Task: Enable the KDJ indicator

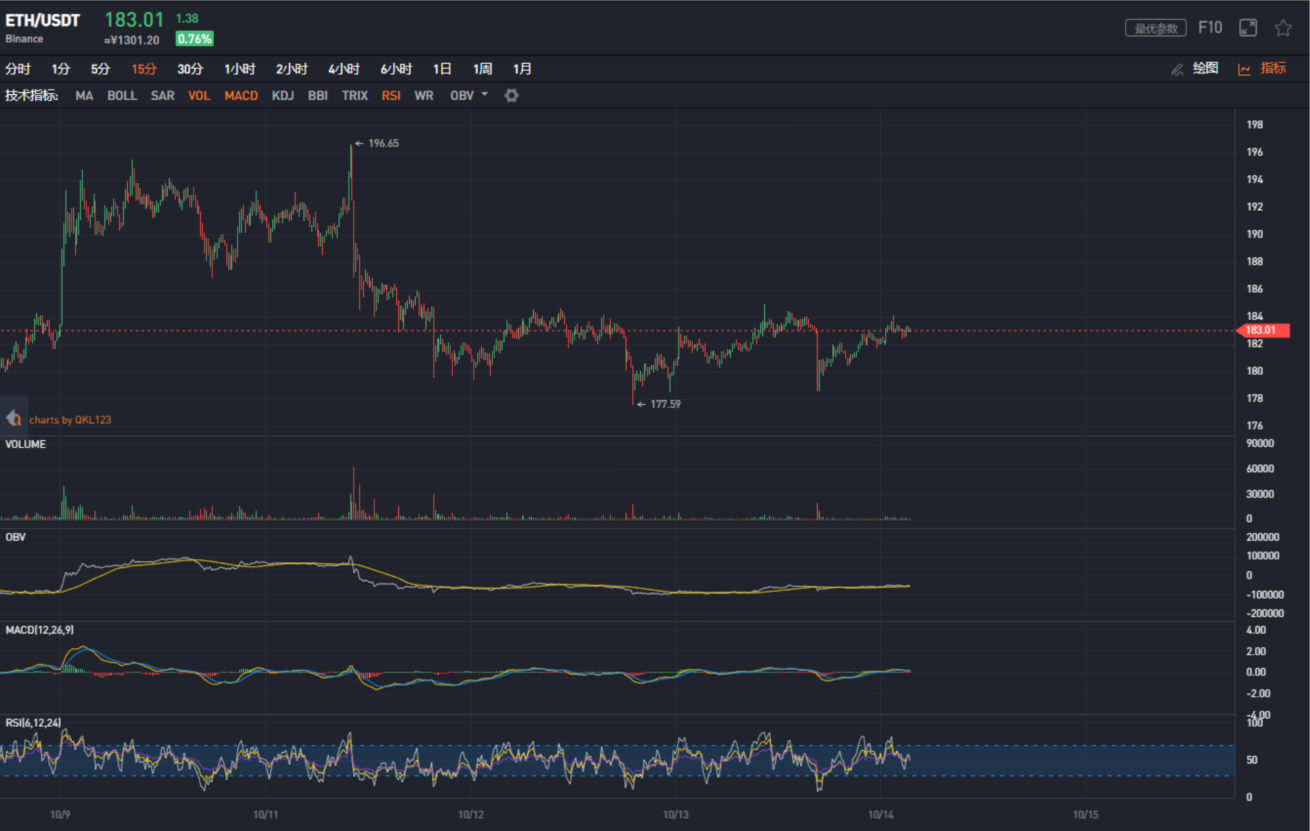Action: pos(283,96)
